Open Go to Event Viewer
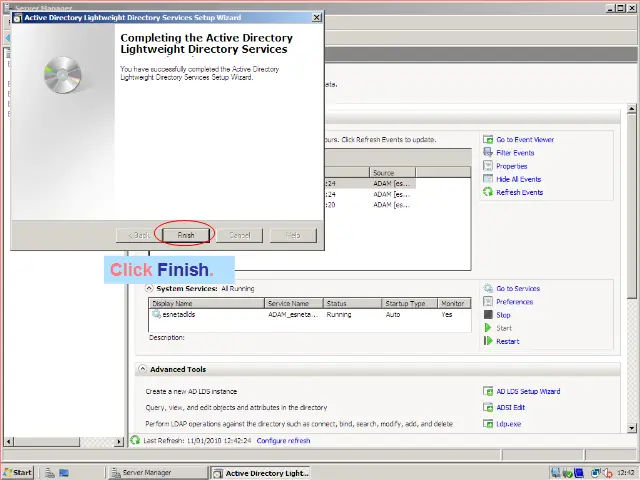Viewport: 640px width, 480px height. (525, 140)
